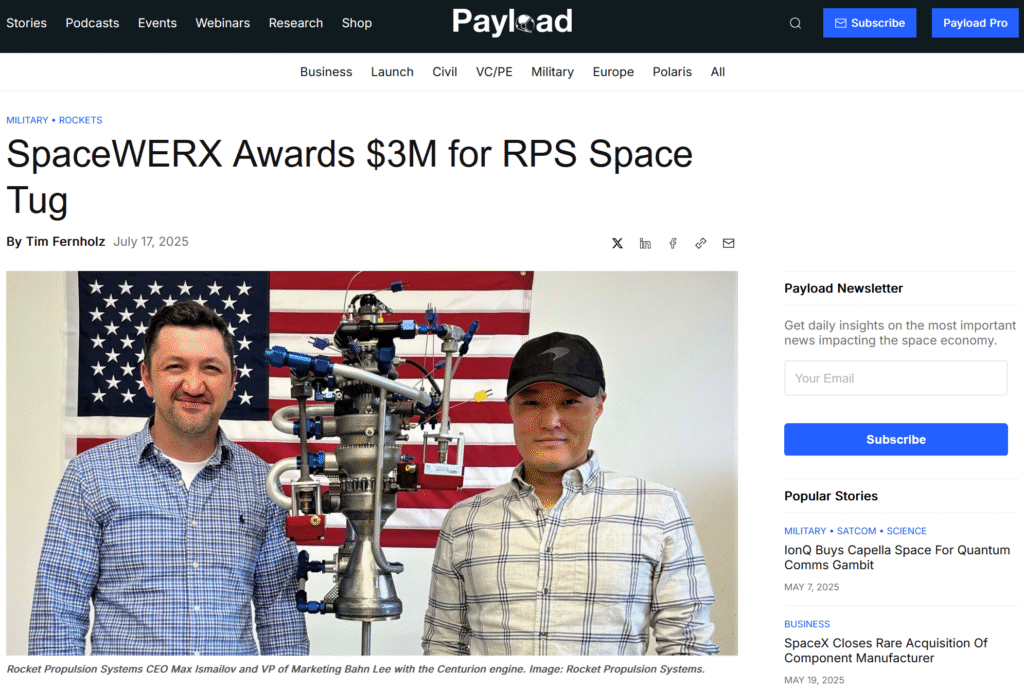Image resolution: width=1024 pixels, height=688 pixels.
Task: Share article on X
Action: [617, 243]
